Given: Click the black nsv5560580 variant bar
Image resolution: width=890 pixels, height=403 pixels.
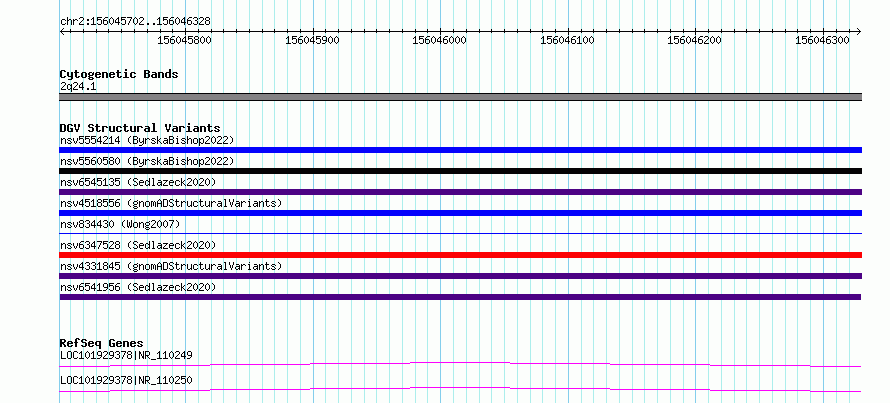Looking at the screenshot, I should click(x=460, y=171).
